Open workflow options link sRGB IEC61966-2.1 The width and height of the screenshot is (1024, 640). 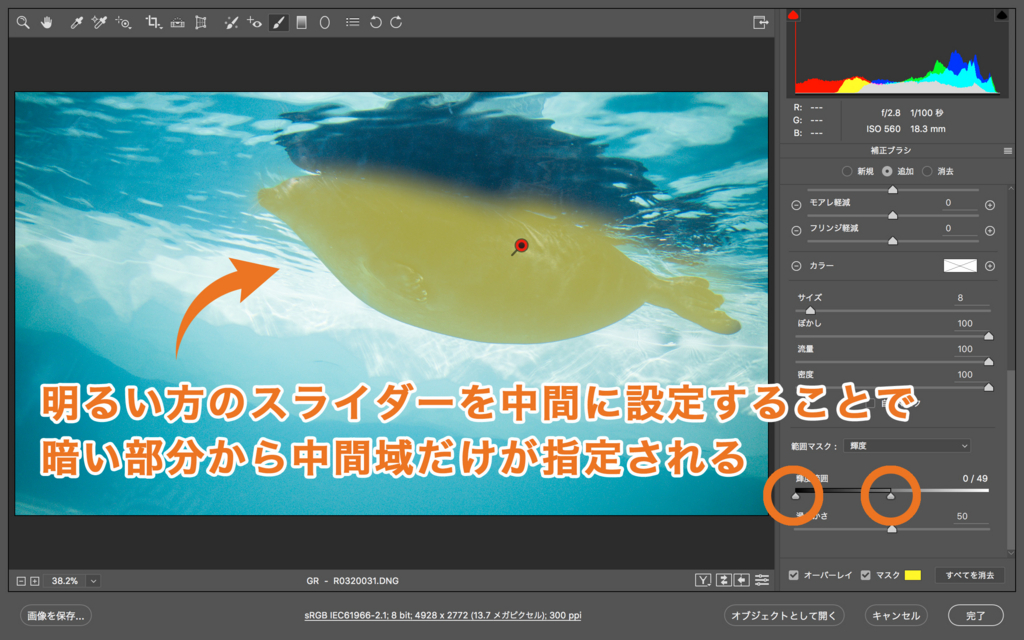click(443, 615)
